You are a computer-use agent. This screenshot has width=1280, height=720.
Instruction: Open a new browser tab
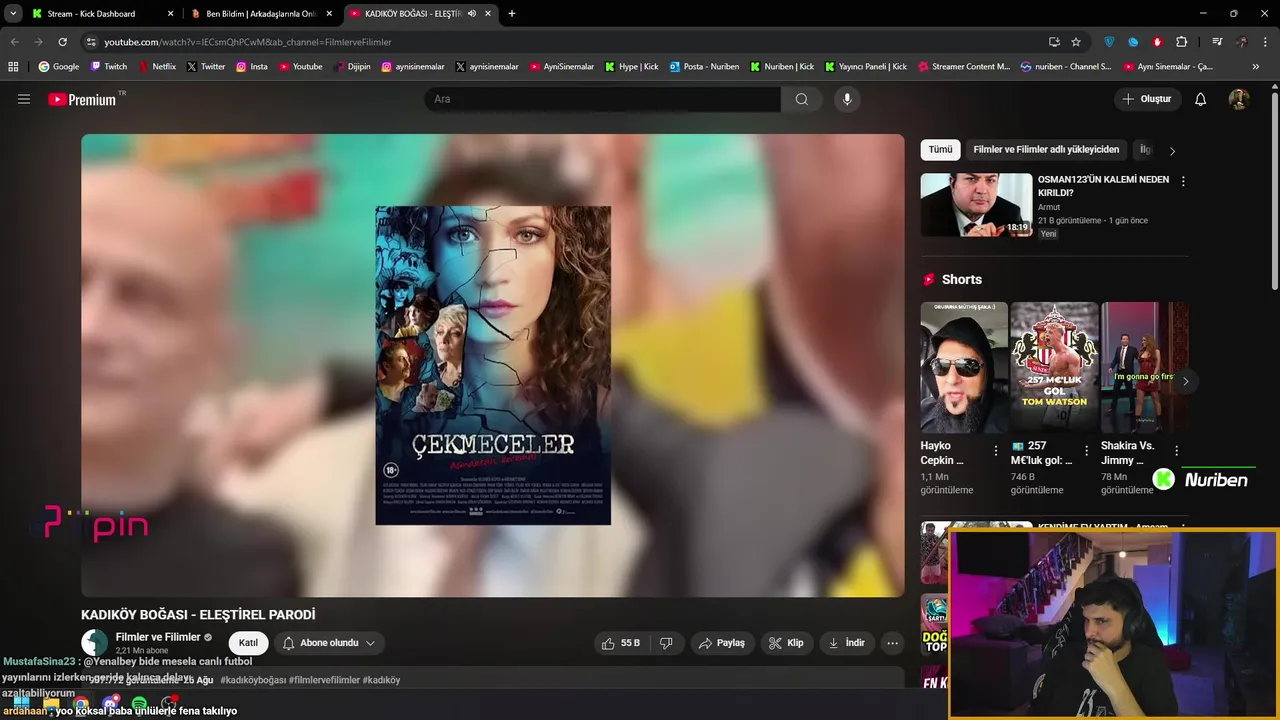(x=512, y=14)
